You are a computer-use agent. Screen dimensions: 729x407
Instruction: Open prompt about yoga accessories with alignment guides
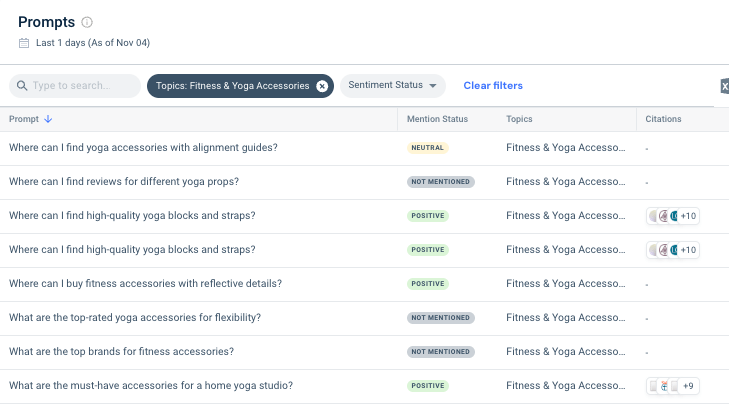[x=143, y=147]
